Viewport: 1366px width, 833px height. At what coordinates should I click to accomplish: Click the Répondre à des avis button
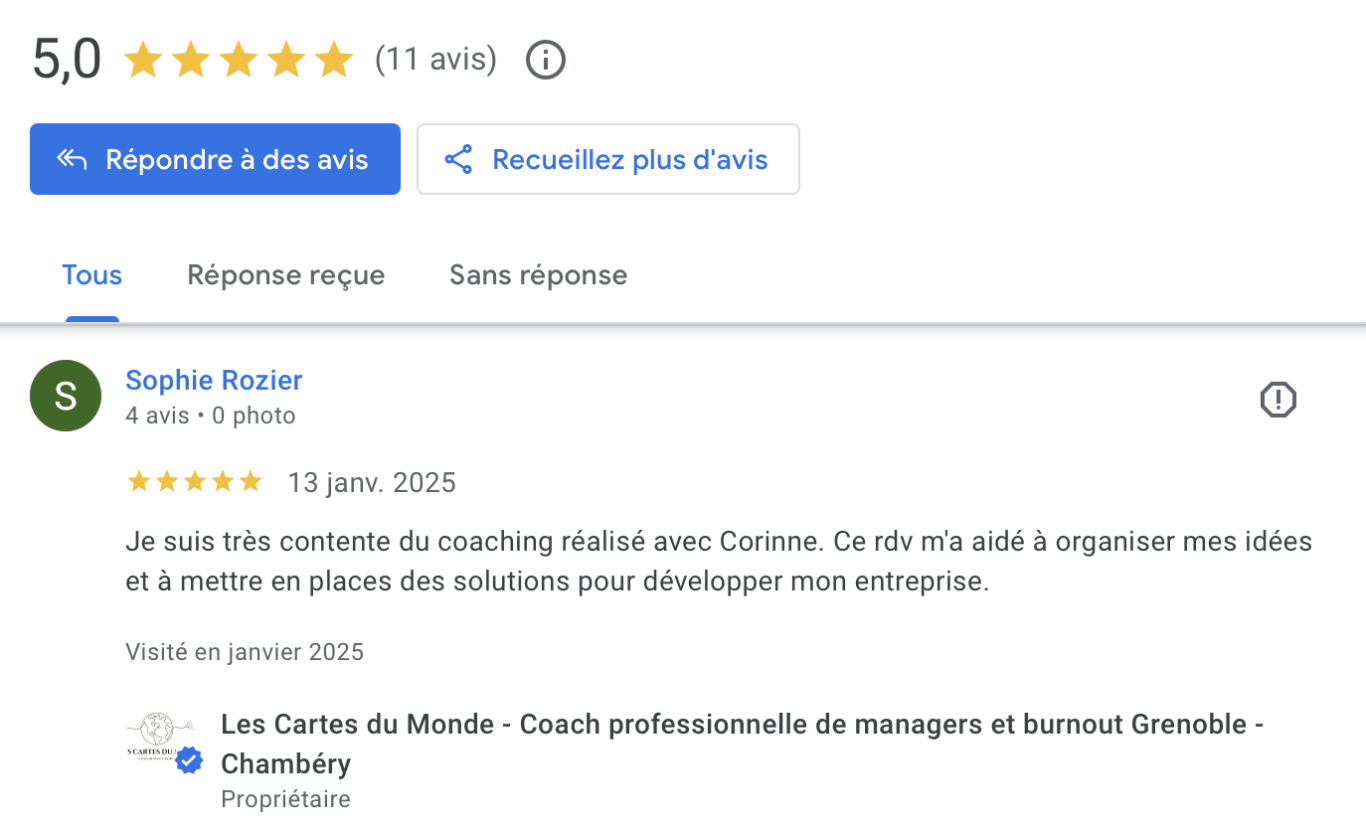coord(214,158)
